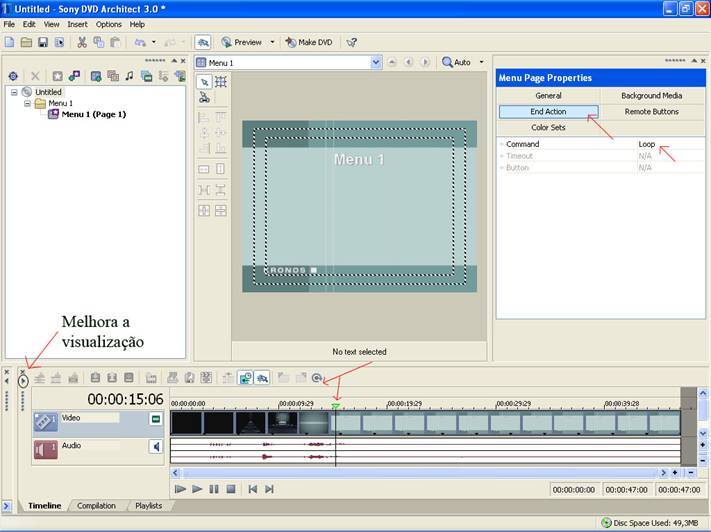Click the 00:00:15:06 timecode display
711x532 pixels.
[125, 399]
